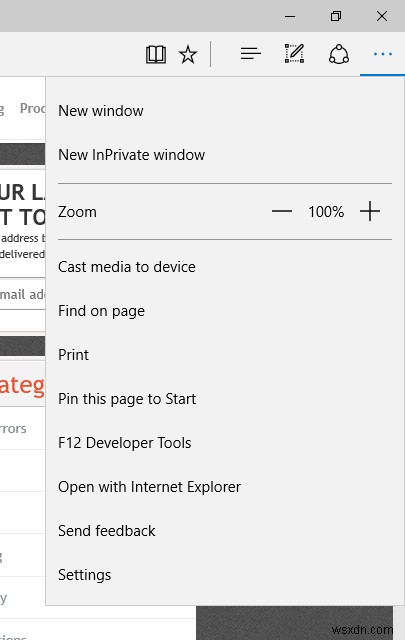Choose Open with Internet Explorer
This screenshot has width=405, height=640.
pos(225,487)
